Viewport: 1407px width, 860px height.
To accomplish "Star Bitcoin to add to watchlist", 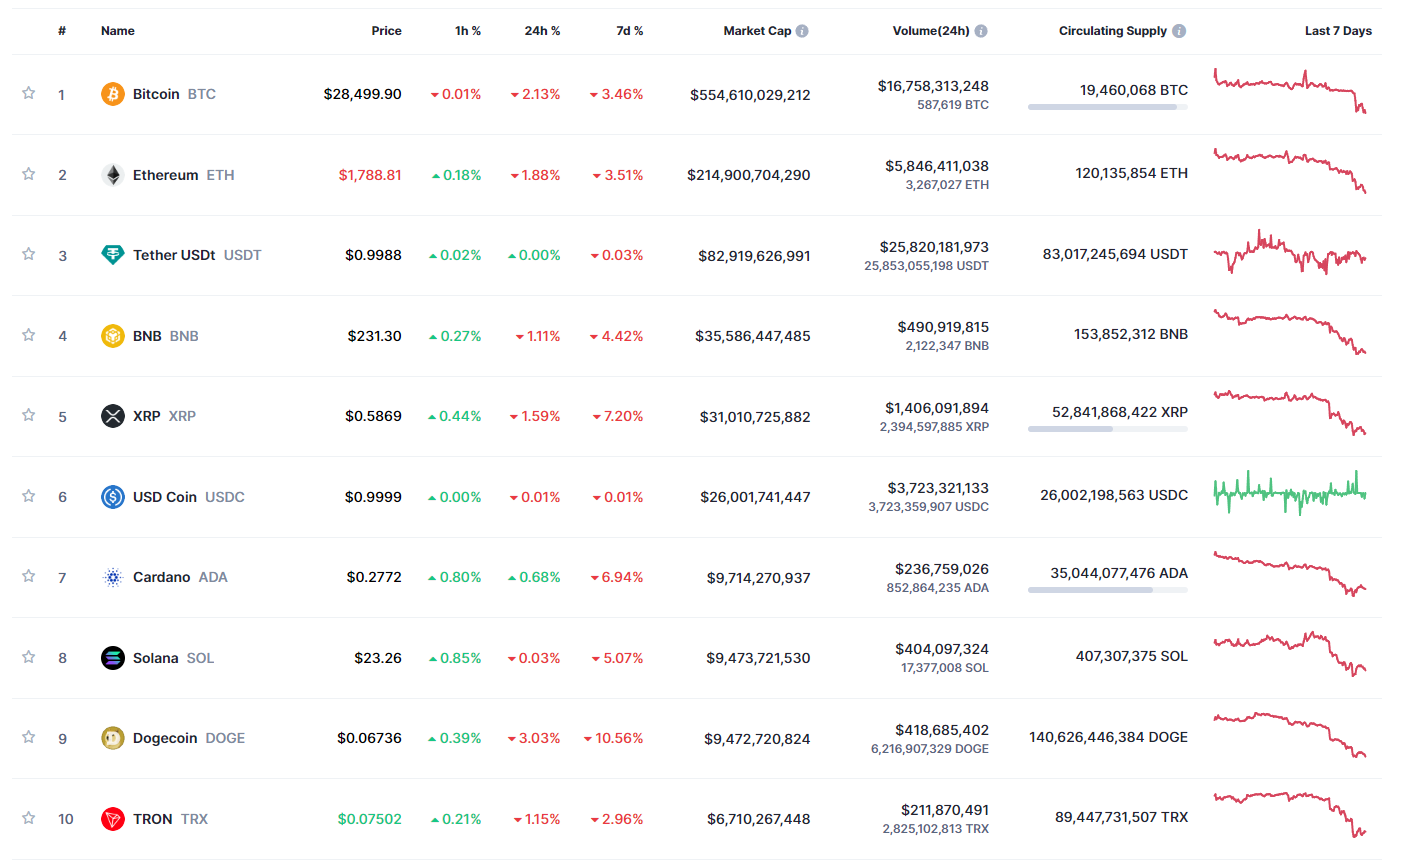I will (29, 93).
